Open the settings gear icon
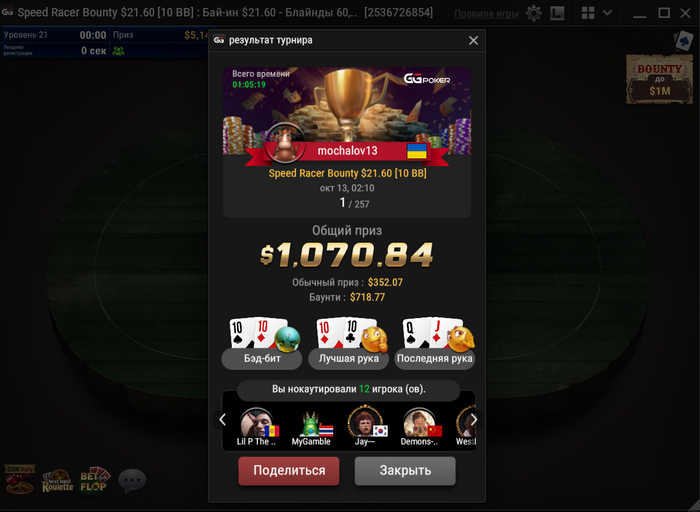Viewport: 700px width, 512px height. point(533,13)
